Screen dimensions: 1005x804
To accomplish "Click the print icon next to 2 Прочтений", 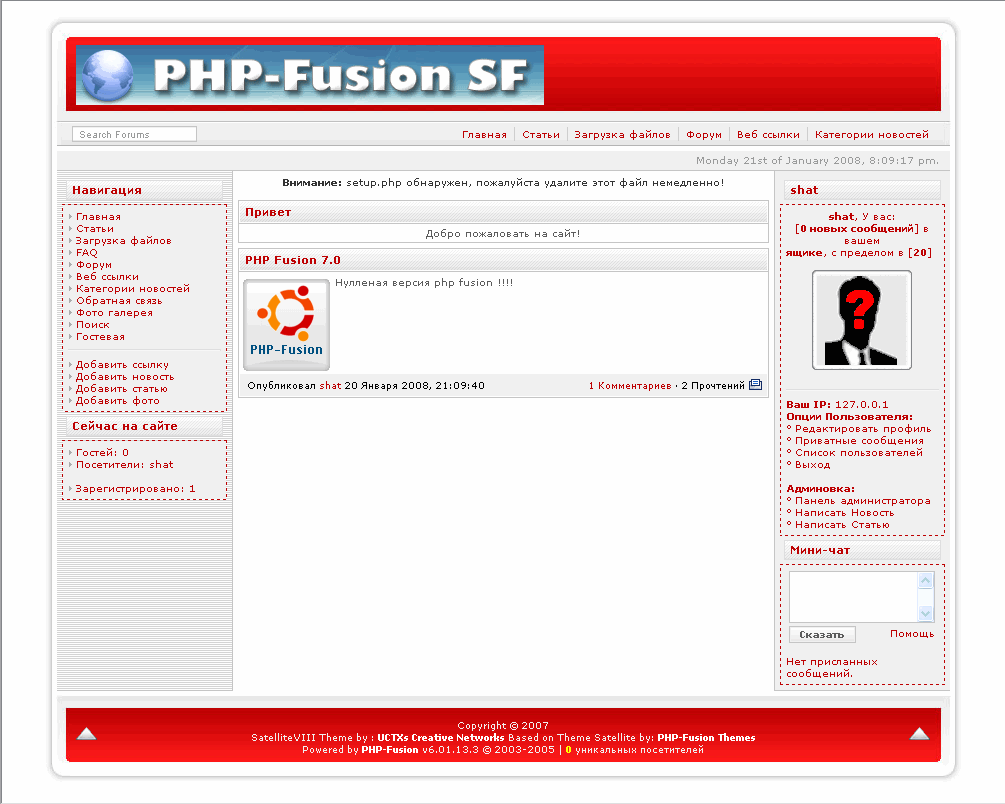I will 755,385.
